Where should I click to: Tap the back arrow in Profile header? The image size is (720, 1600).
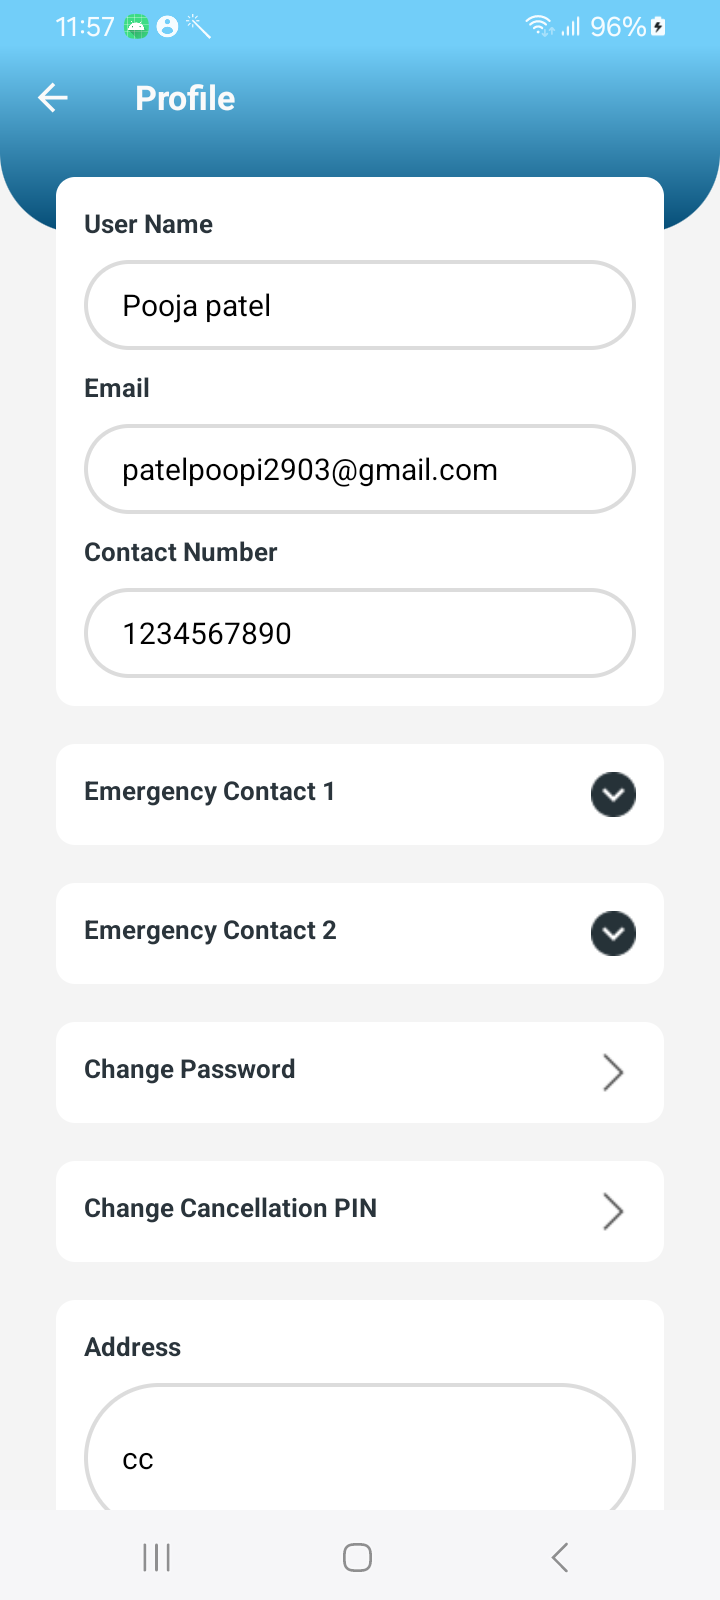(x=53, y=98)
